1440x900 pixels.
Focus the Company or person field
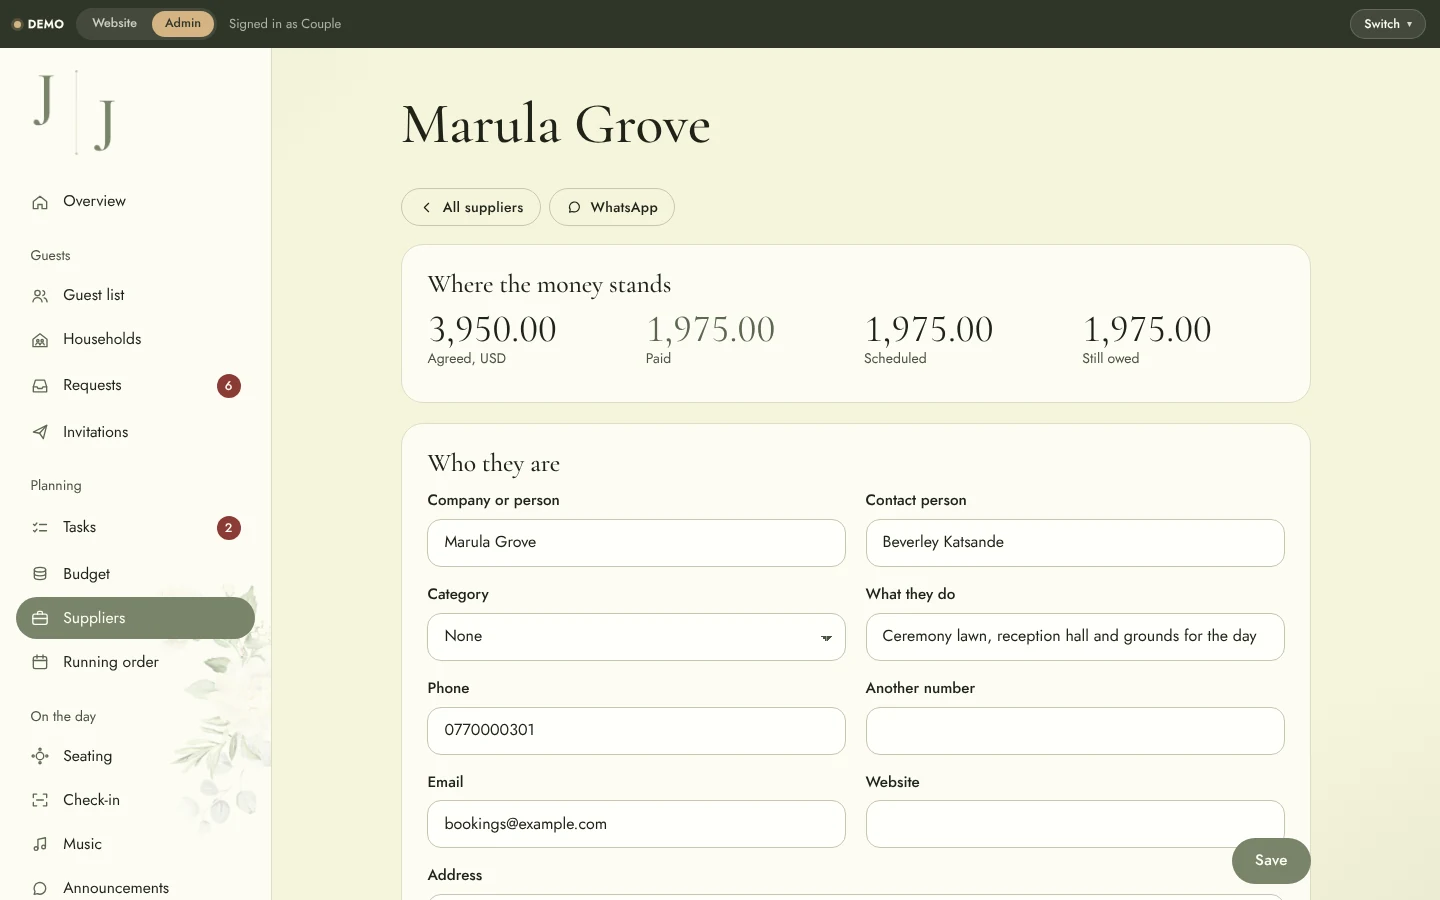tap(636, 543)
